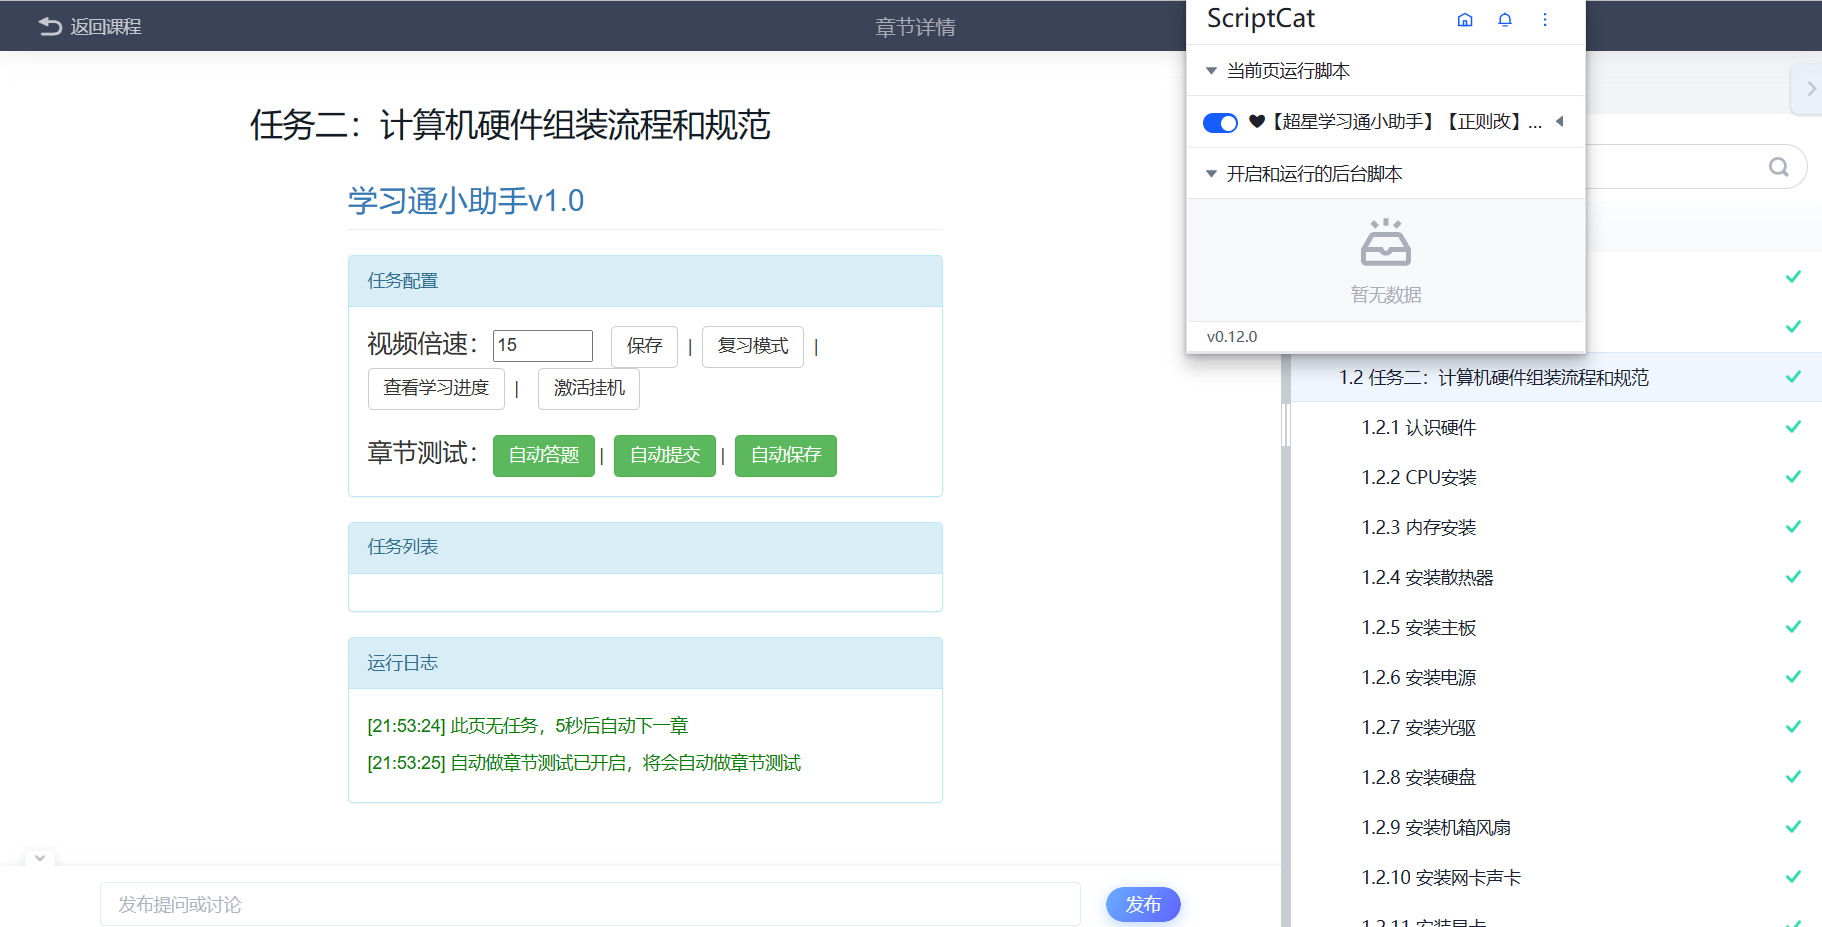The width and height of the screenshot is (1822, 927).
Task: Click the search magnifier icon in sidebar
Action: [x=1779, y=167]
